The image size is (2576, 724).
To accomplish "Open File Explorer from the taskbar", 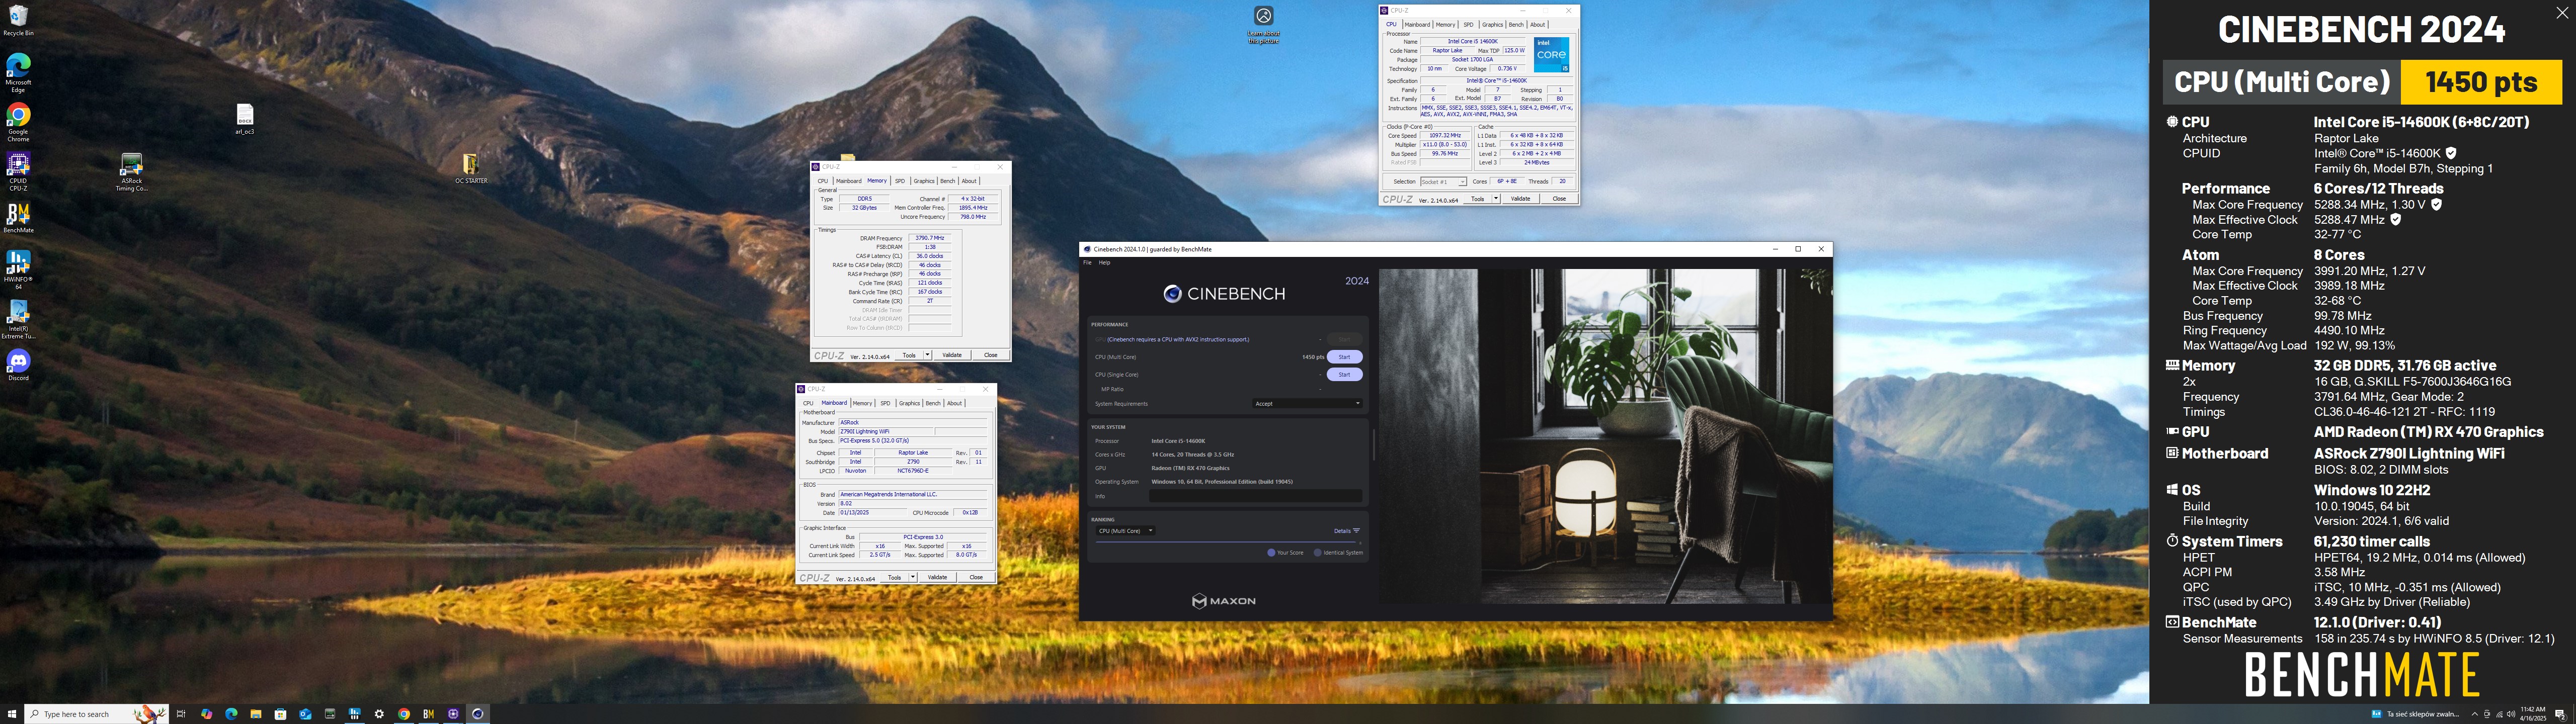I will tap(256, 714).
